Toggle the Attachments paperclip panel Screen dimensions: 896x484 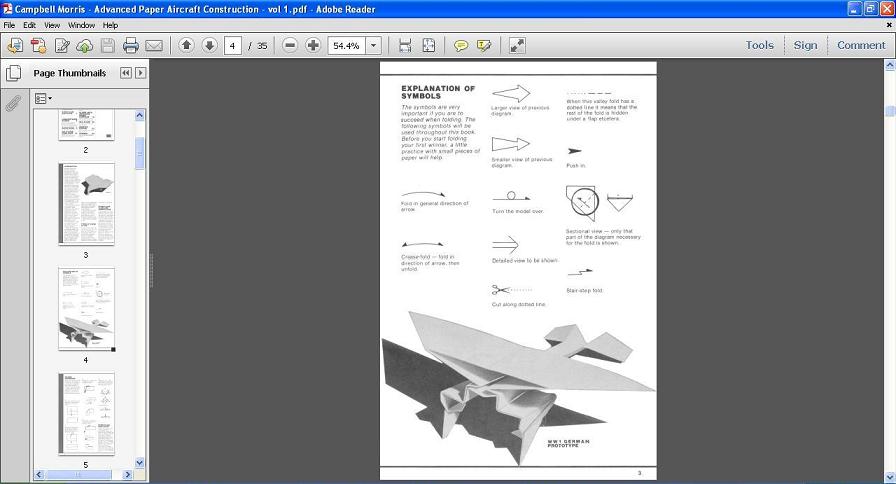14,102
